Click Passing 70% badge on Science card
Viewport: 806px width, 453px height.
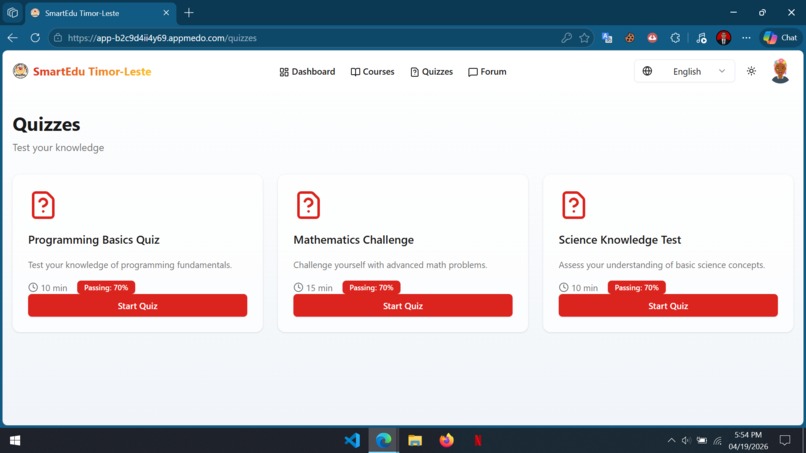click(x=636, y=287)
